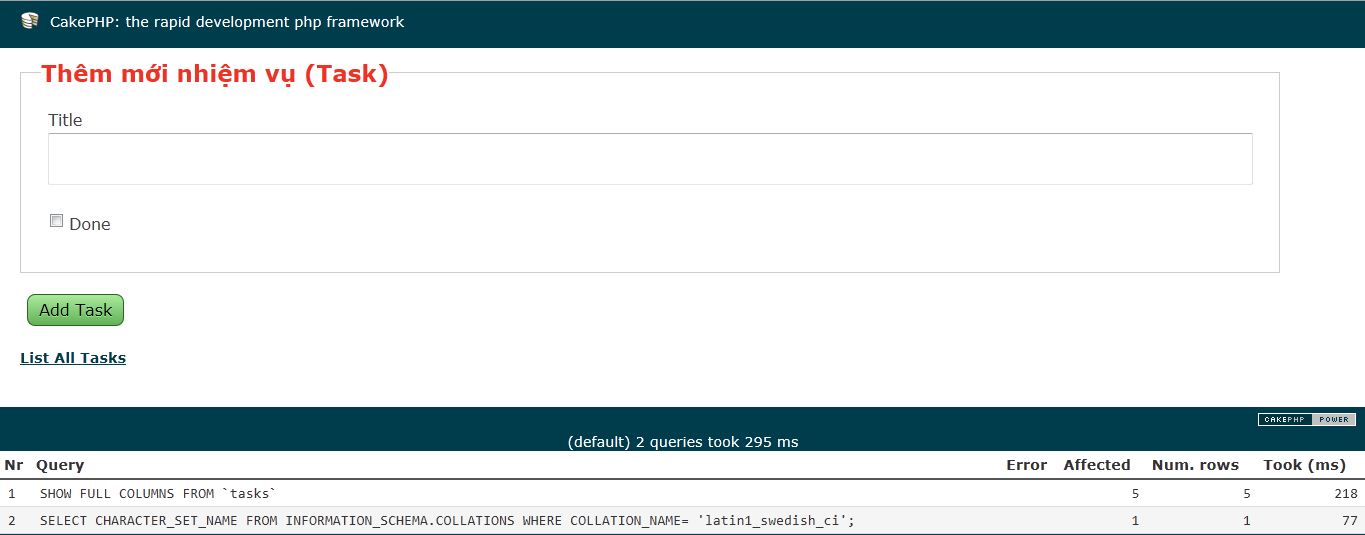Image resolution: width=1365 pixels, height=535 pixels.
Task: Select the SHOW FULL COLUMNS query text
Action: click(157, 494)
